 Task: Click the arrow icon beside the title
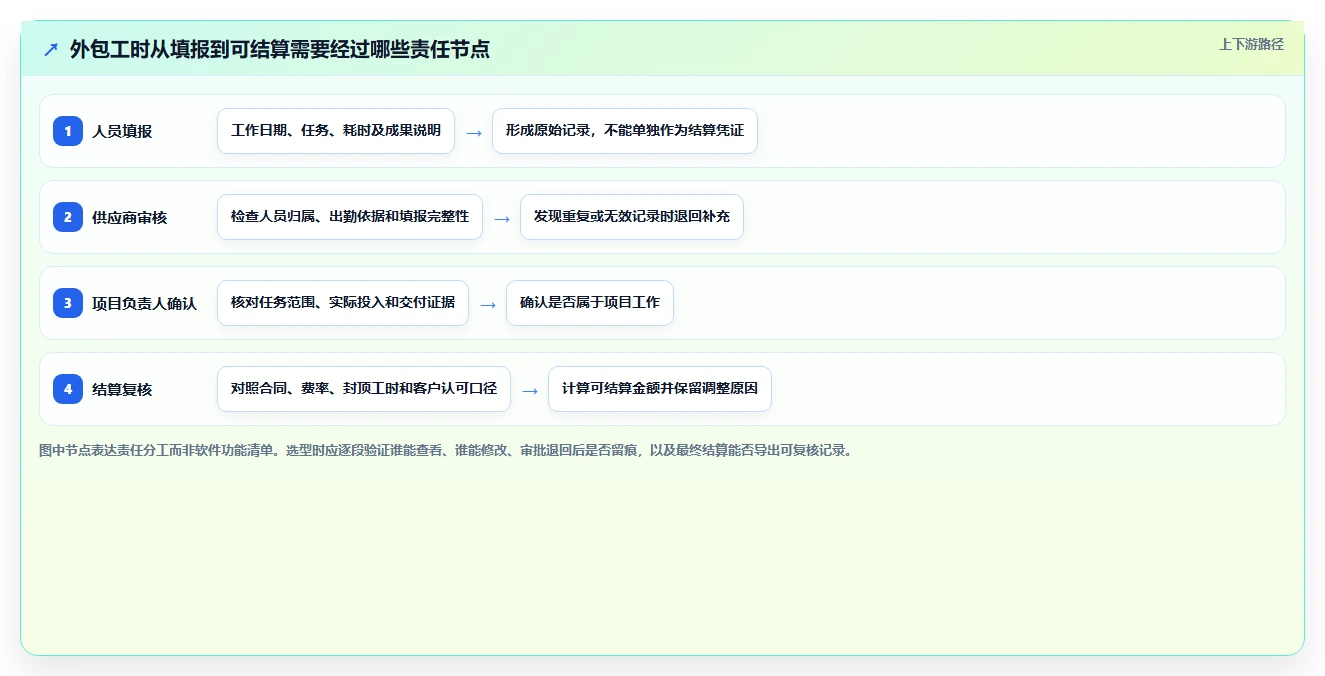coord(51,49)
